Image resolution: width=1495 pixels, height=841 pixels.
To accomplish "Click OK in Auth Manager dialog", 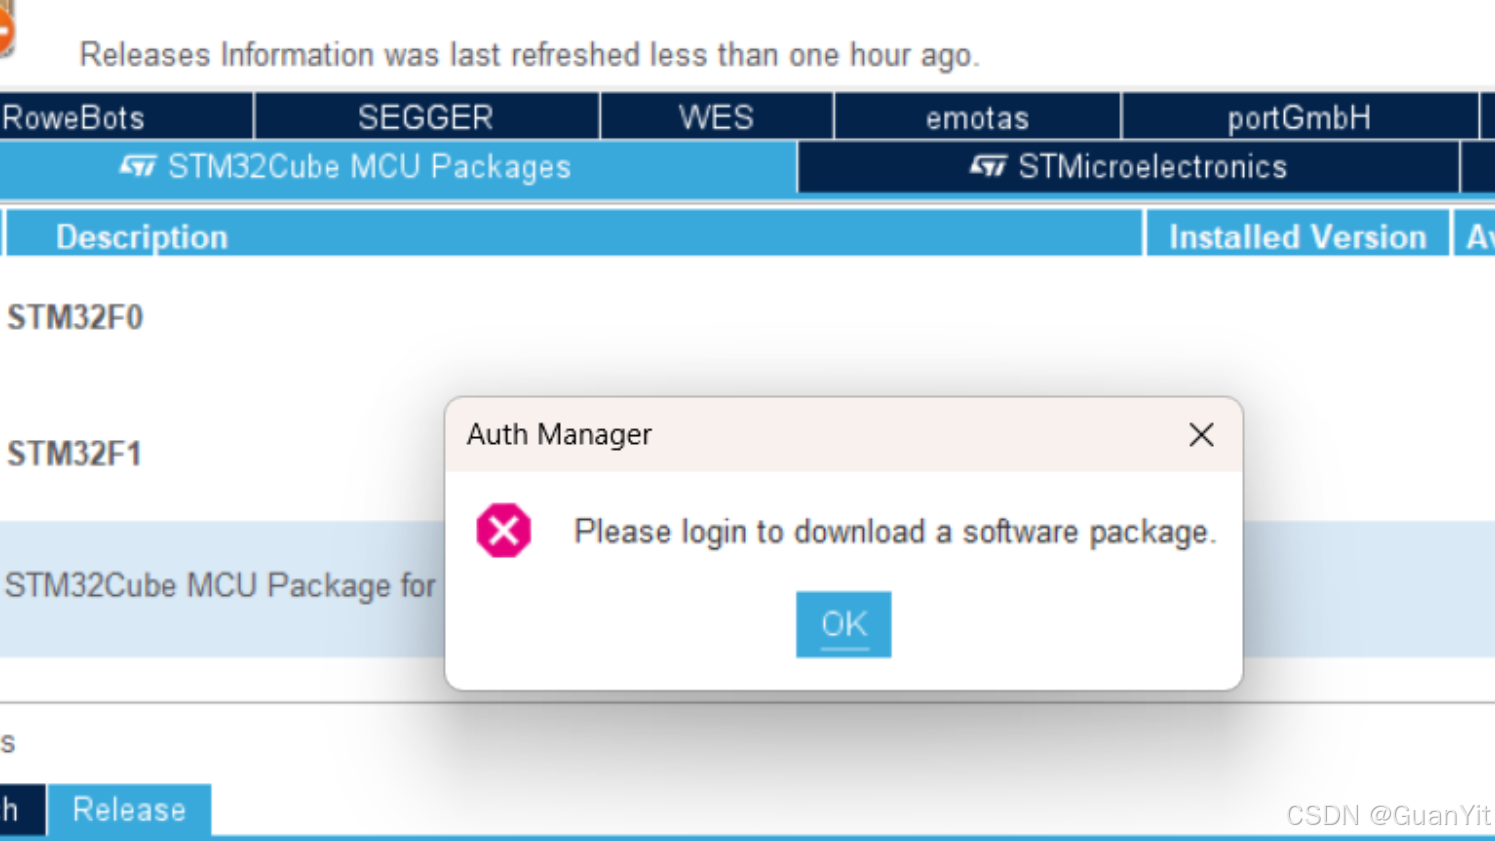I will [x=843, y=624].
